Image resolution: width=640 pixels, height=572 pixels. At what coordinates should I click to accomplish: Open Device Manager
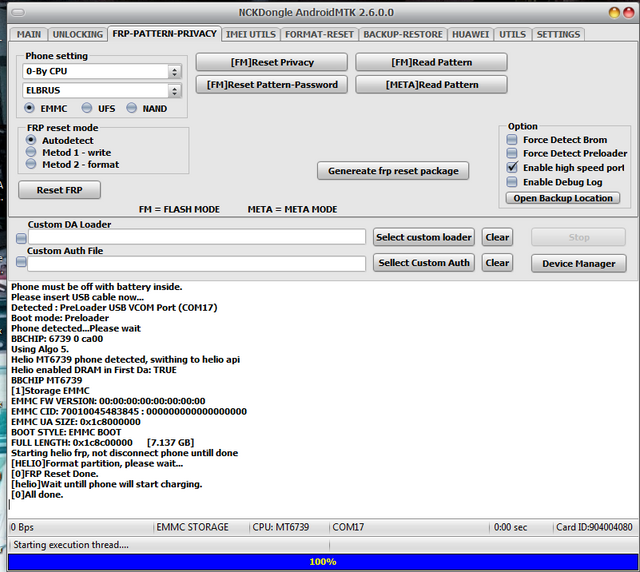coord(578,264)
